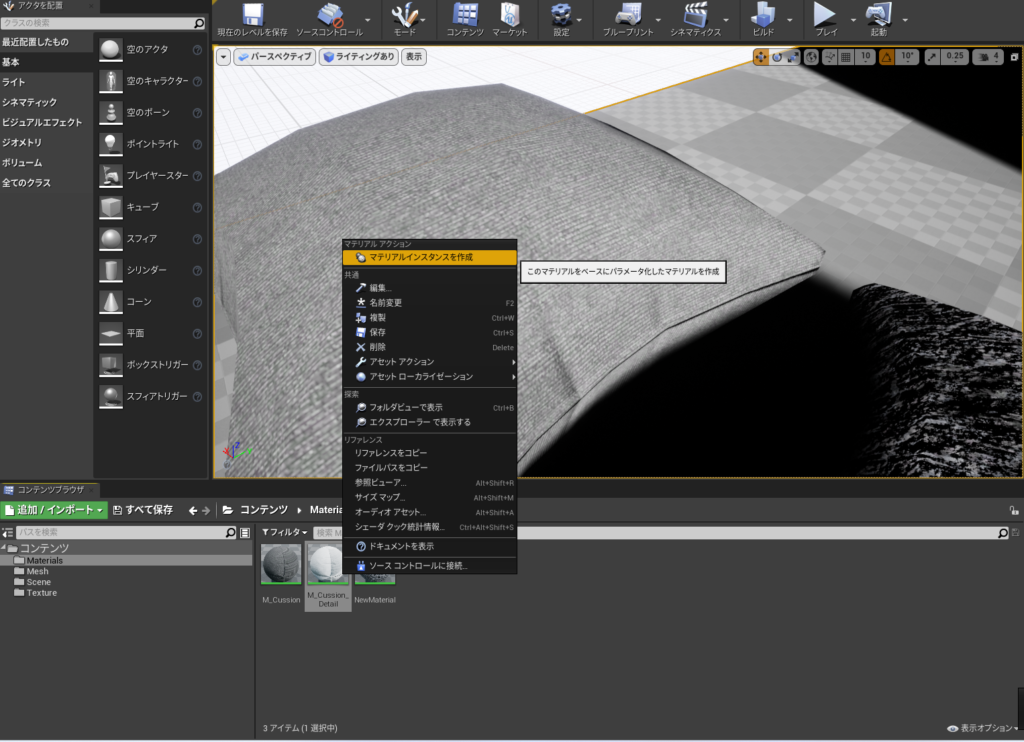This screenshot has height=742, width=1024.
Task: Open the Lit (ライティングあり) view mode dropdown
Action: [x=359, y=57]
